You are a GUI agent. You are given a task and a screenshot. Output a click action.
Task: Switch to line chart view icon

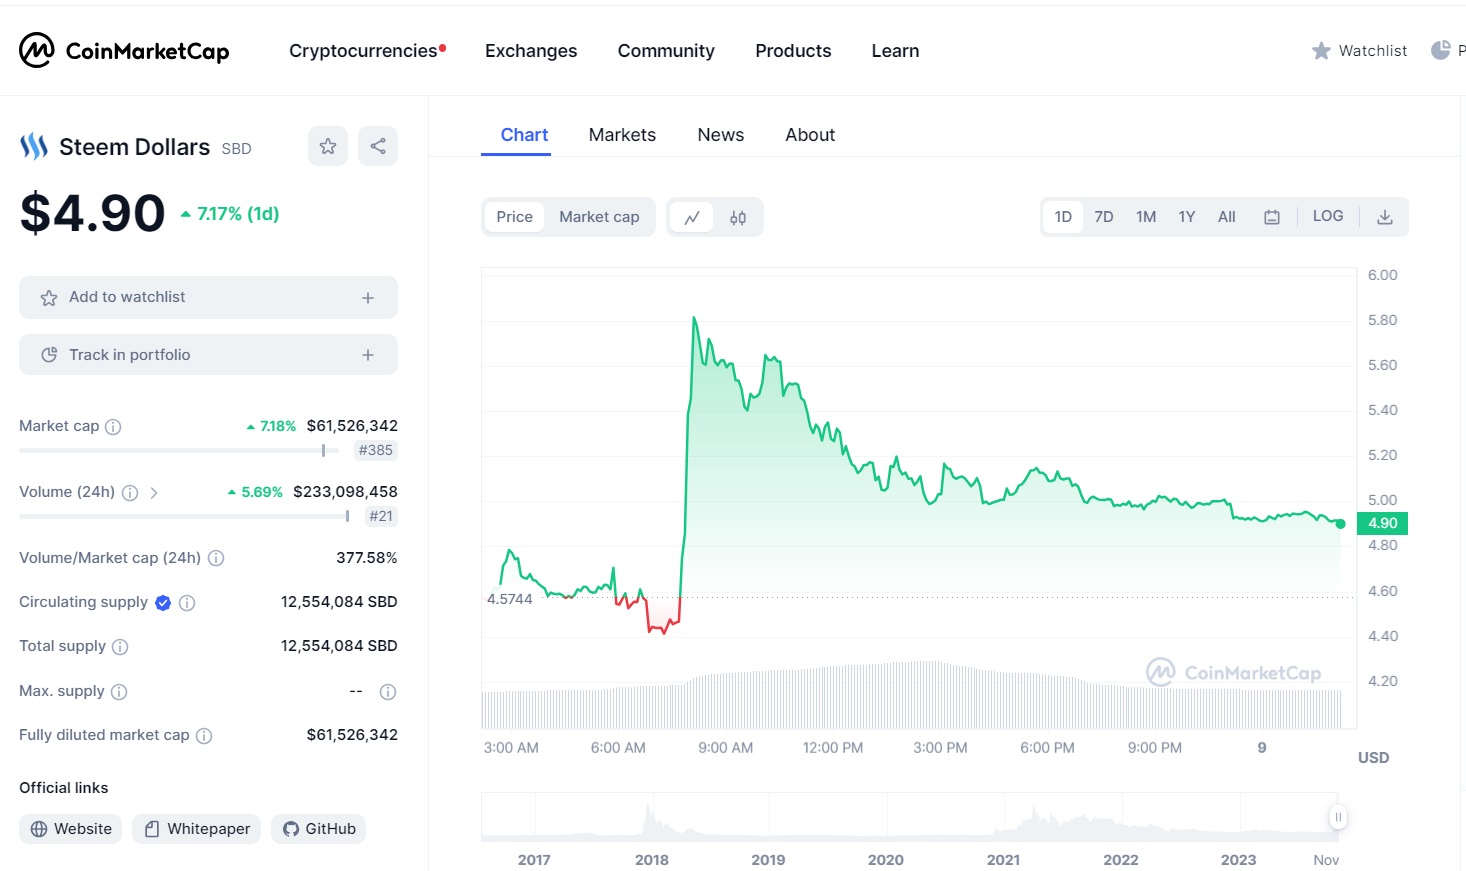click(692, 217)
